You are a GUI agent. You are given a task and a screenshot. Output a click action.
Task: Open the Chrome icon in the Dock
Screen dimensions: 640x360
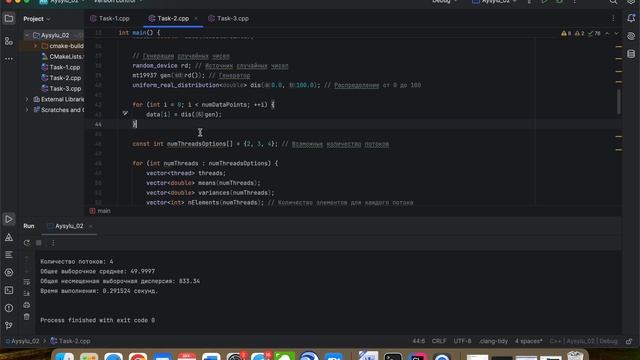(x=138, y=356)
